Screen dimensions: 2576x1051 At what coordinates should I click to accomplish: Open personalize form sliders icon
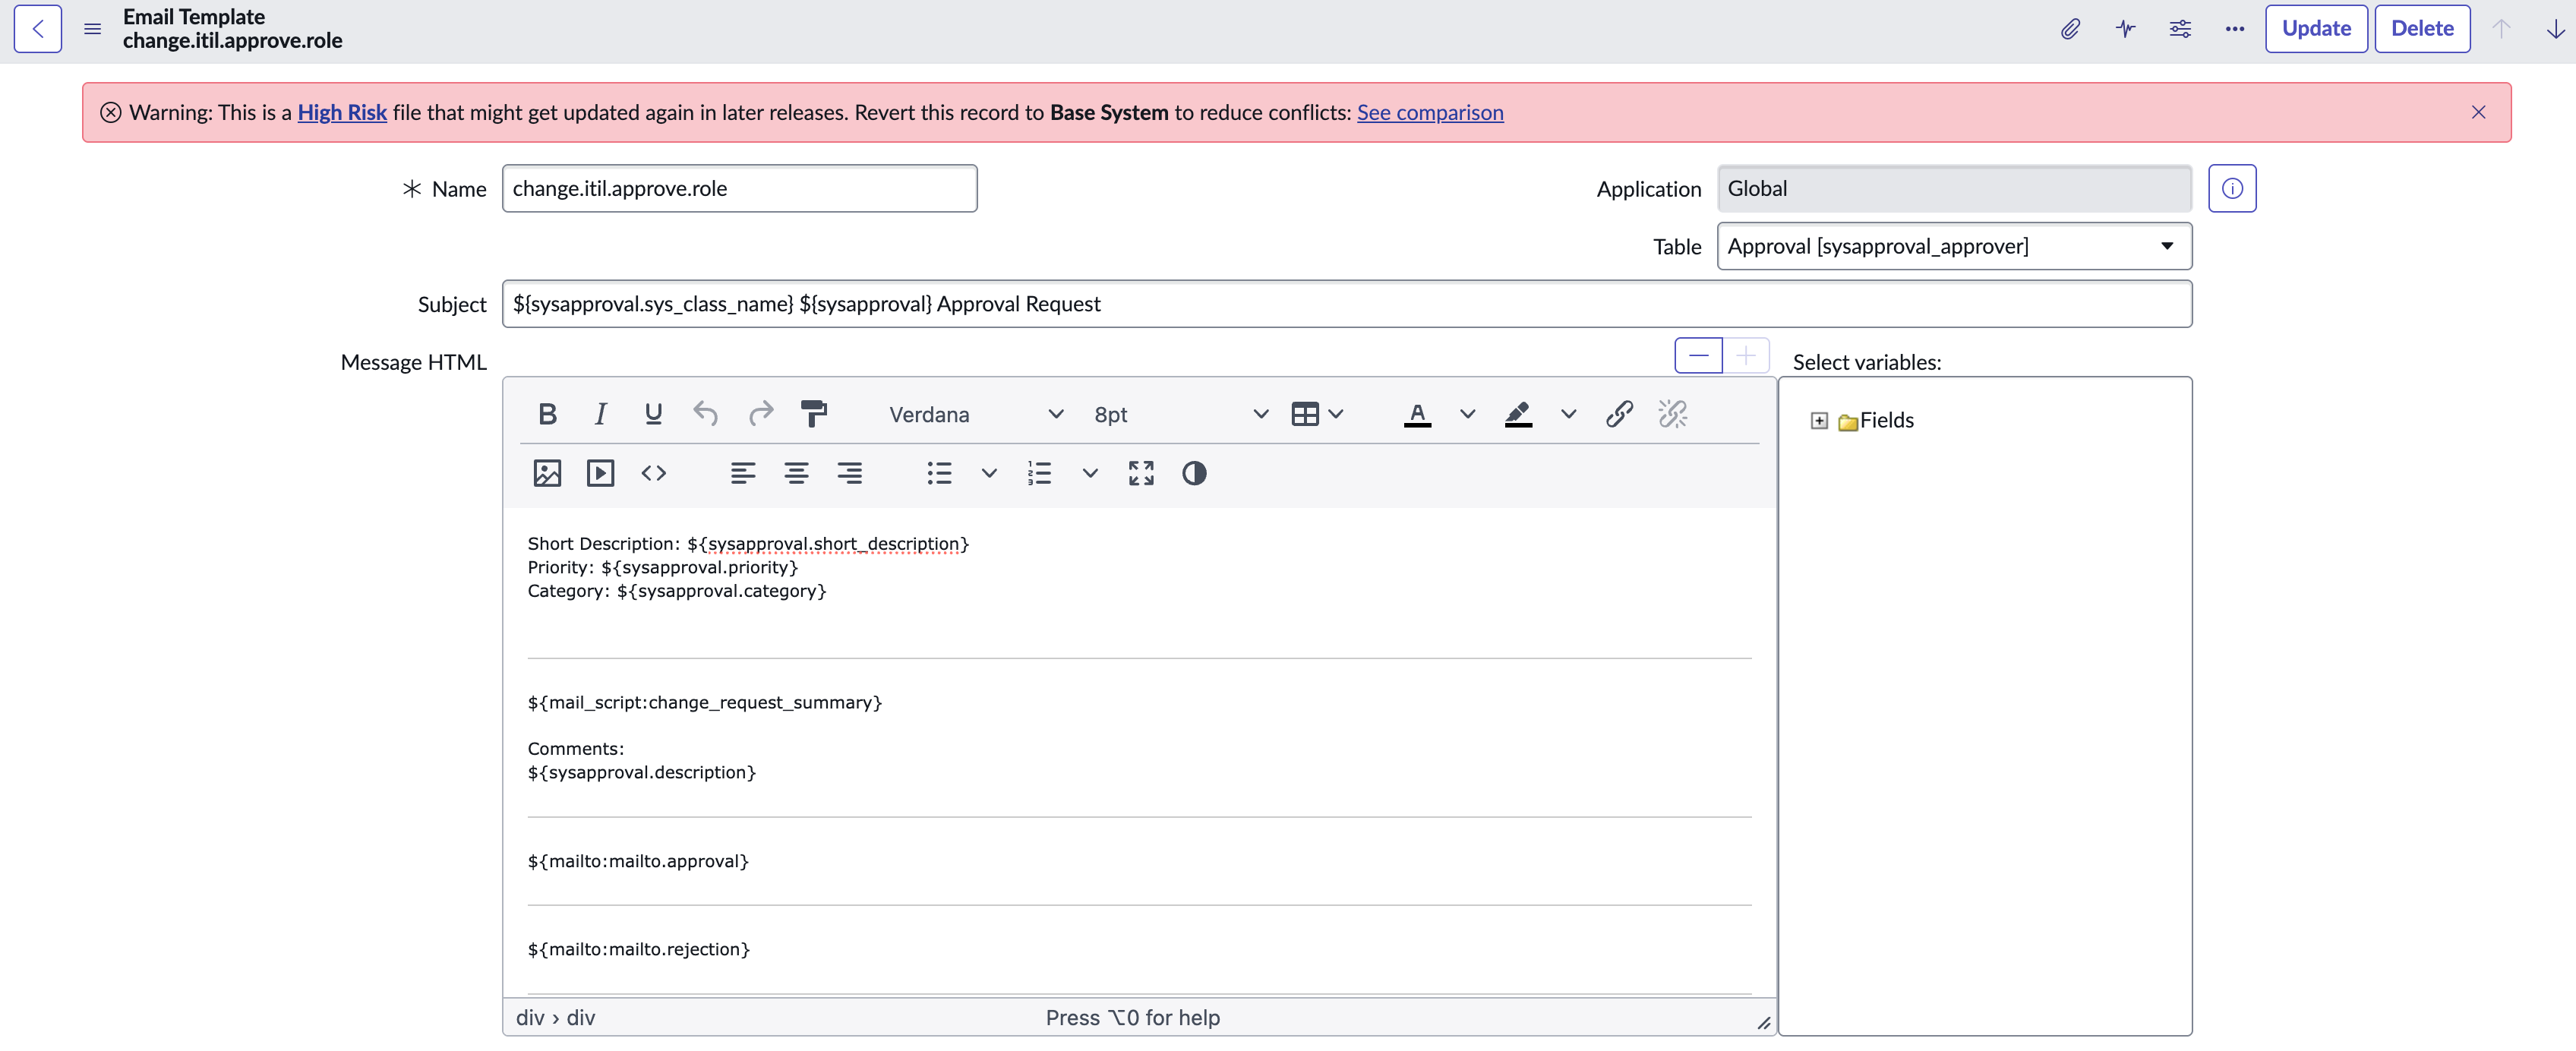coord(2180,29)
